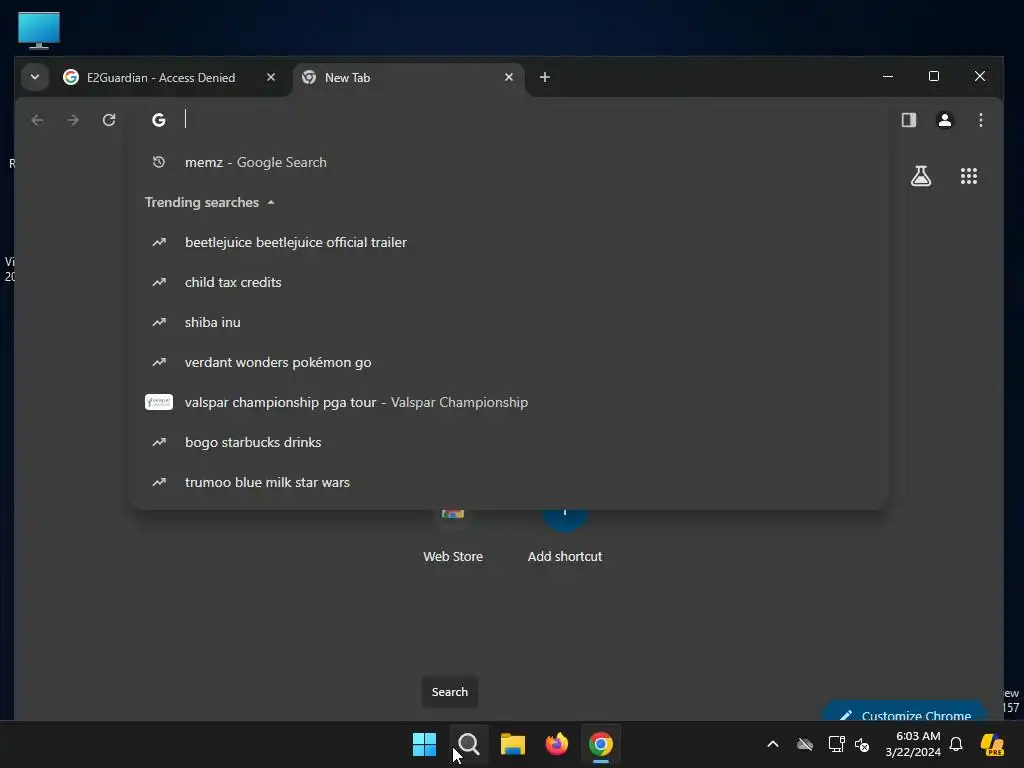1024x768 pixels.
Task: Select bogo starbucks drinks suggestion
Action: pos(509,442)
